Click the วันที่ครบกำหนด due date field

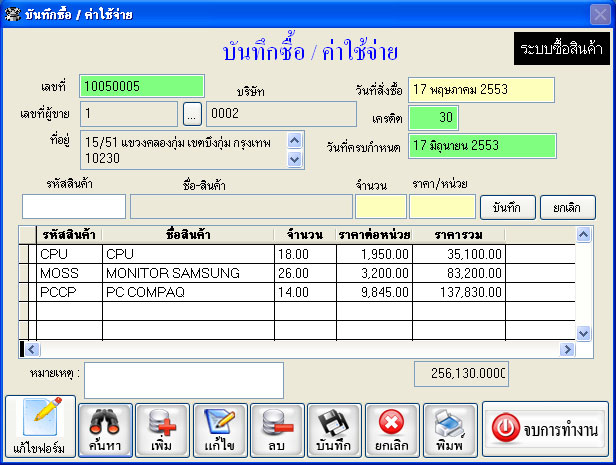pos(482,146)
